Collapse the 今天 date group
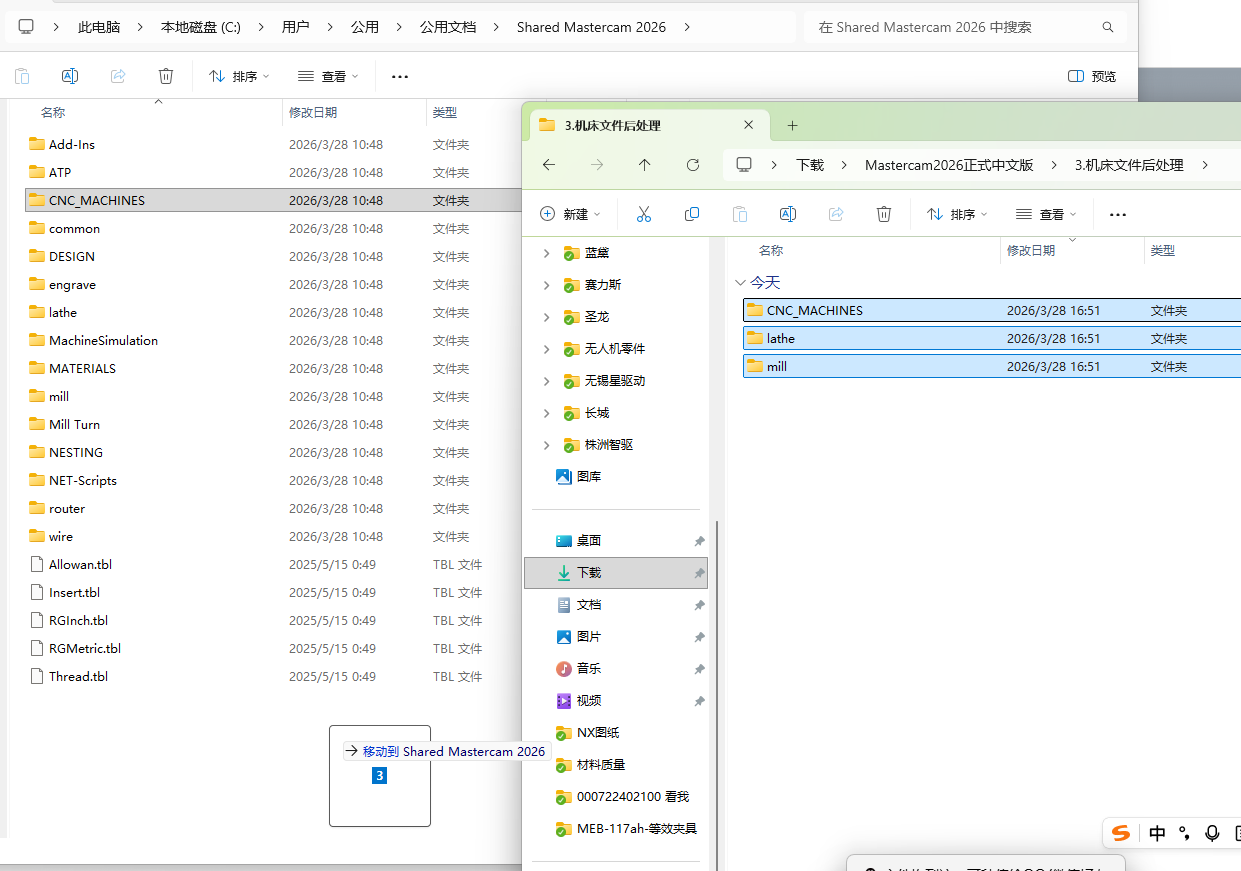 coord(741,282)
